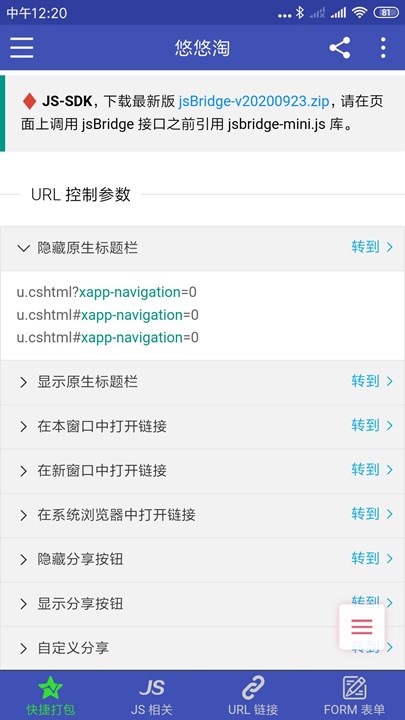
Task: Collapse the 隐藏原生标题栏 section
Action: coord(202,248)
